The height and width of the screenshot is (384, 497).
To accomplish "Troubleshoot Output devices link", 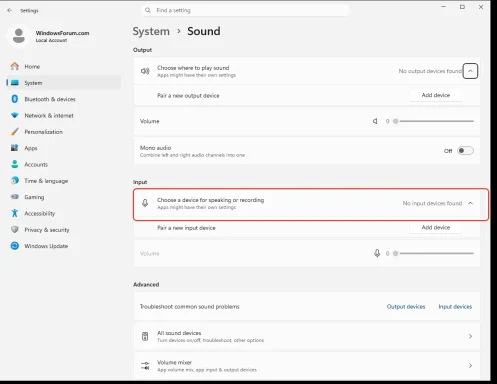I will (406, 306).
